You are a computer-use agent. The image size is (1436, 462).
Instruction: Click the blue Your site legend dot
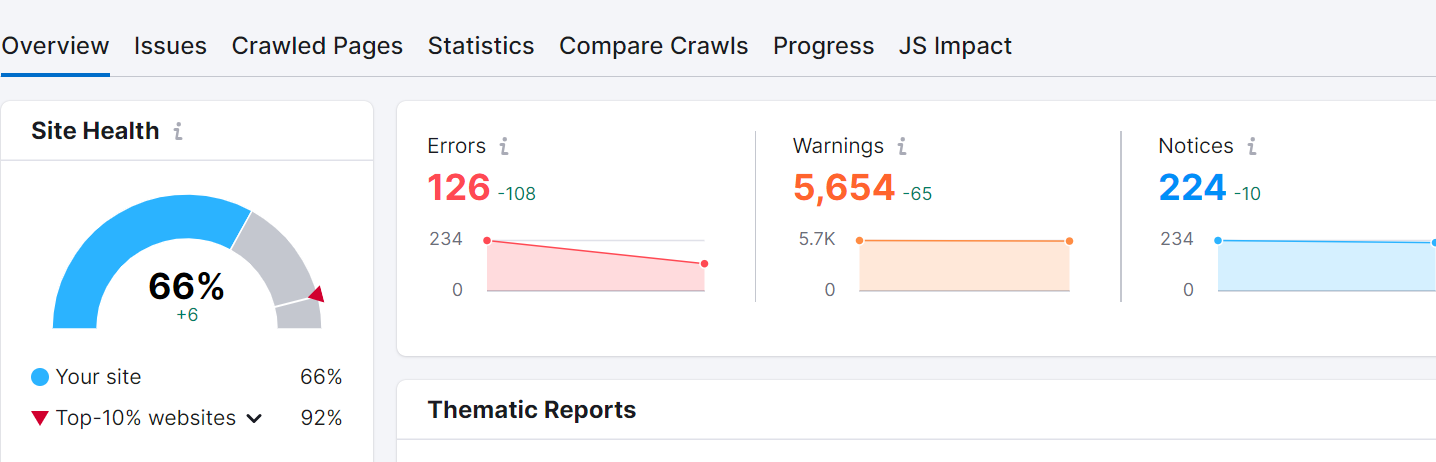point(40,377)
